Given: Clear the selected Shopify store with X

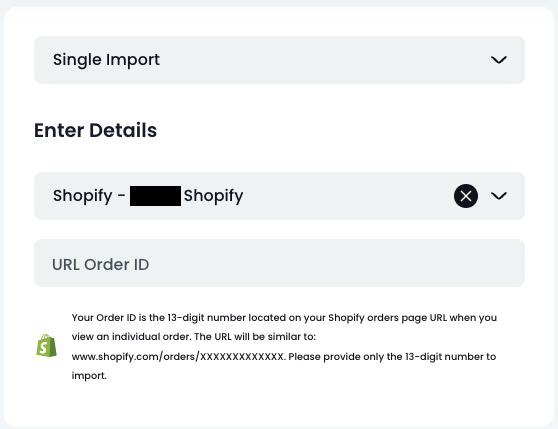Looking at the screenshot, I should [x=465, y=196].
